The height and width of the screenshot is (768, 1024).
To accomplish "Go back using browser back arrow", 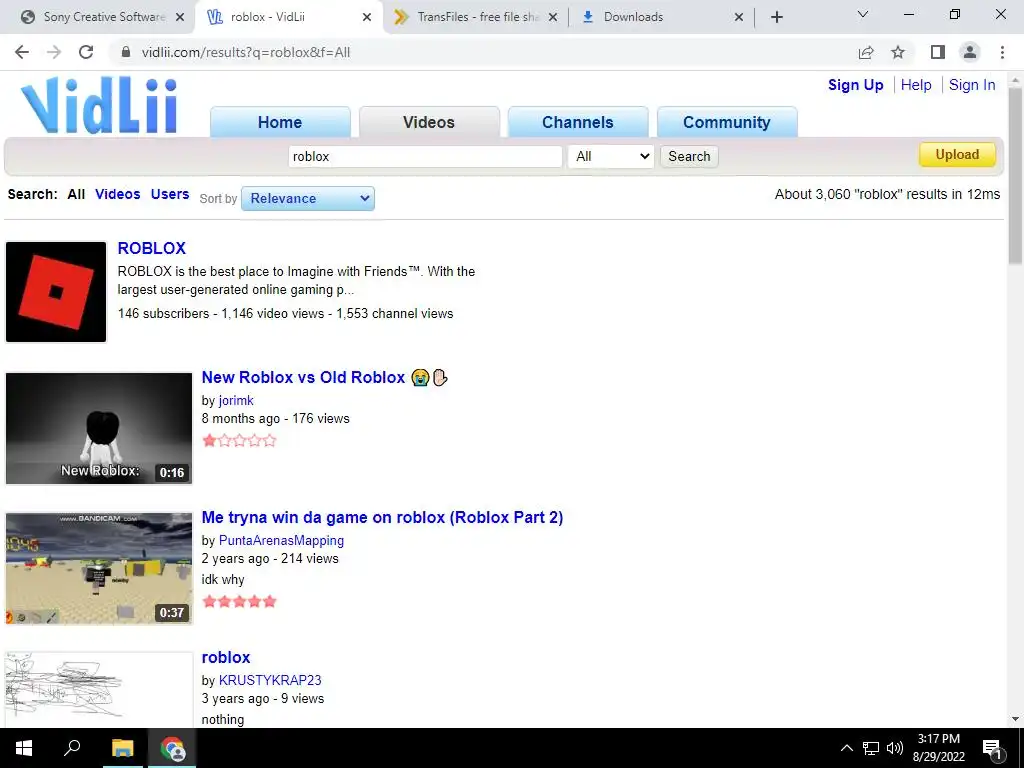I will 22,52.
